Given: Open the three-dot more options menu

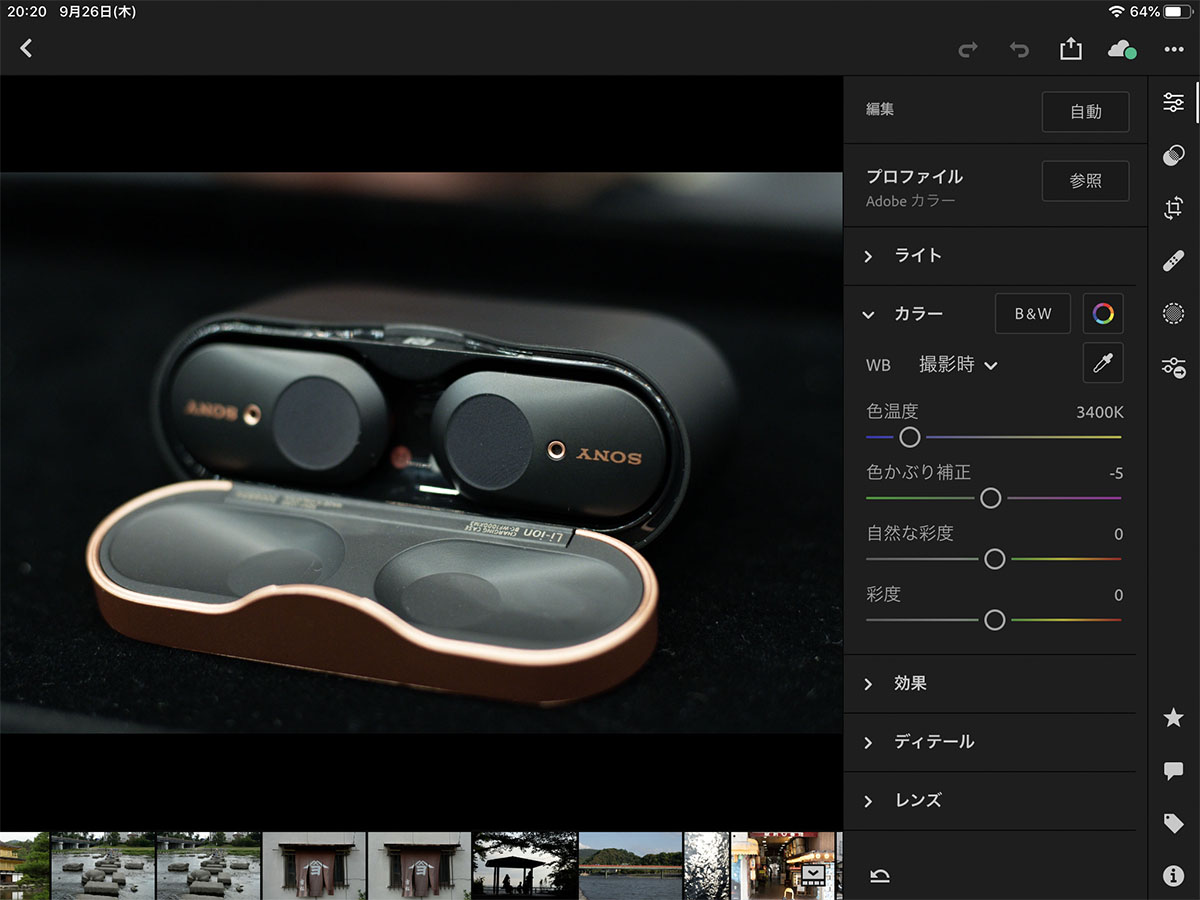Looking at the screenshot, I should [1174, 49].
